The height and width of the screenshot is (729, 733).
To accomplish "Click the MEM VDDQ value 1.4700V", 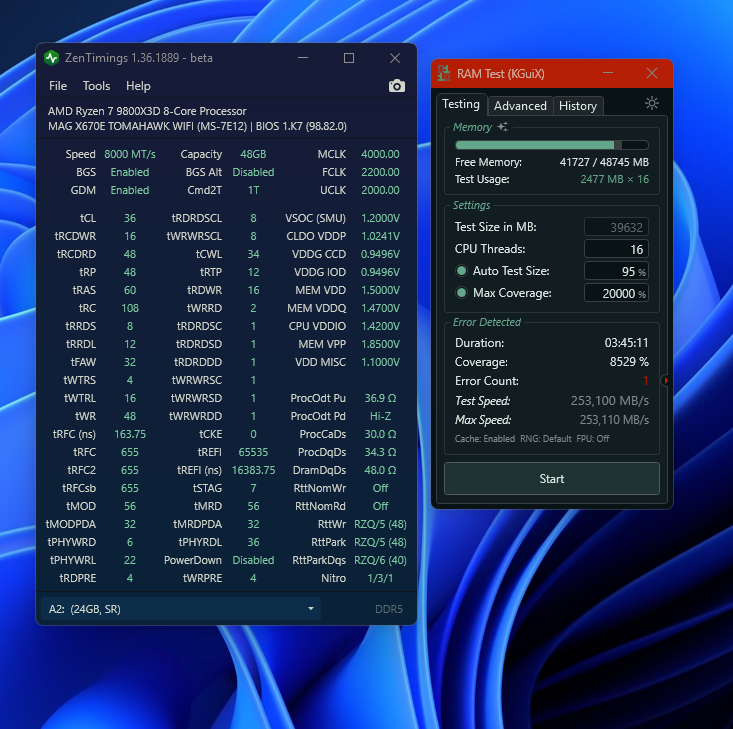I will (x=380, y=308).
